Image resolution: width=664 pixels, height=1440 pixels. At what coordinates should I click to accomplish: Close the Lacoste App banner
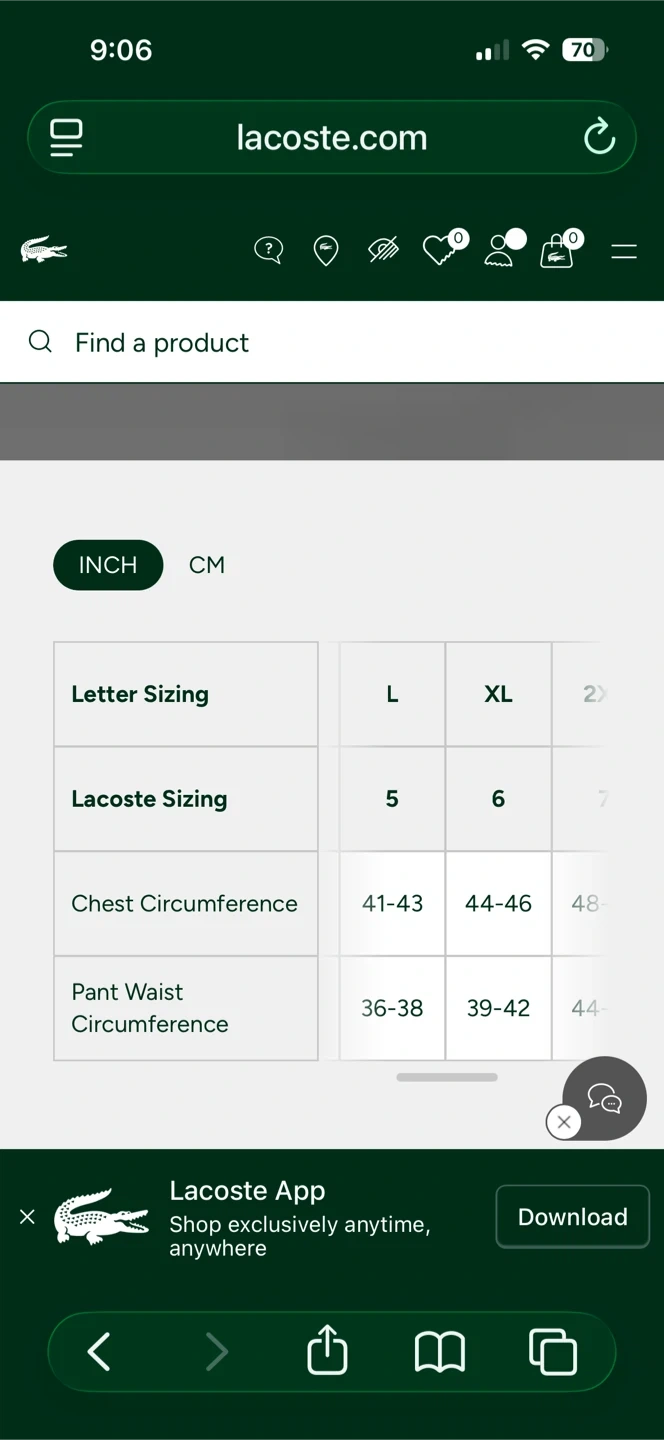[x=27, y=1217]
